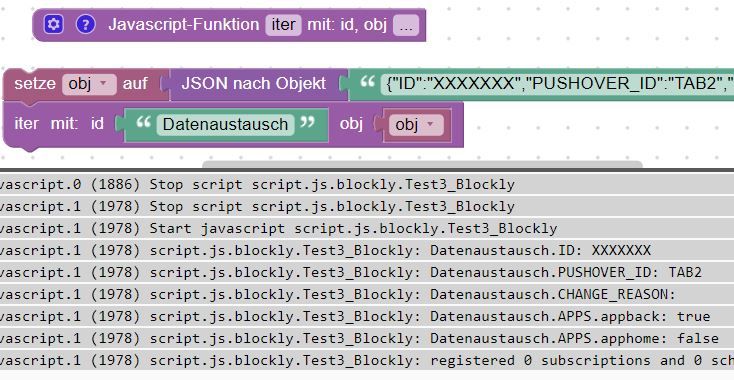Click the horizontal scrollbar above the log
The width and height of the screenshot is (734, 380).
click(422, 164)
